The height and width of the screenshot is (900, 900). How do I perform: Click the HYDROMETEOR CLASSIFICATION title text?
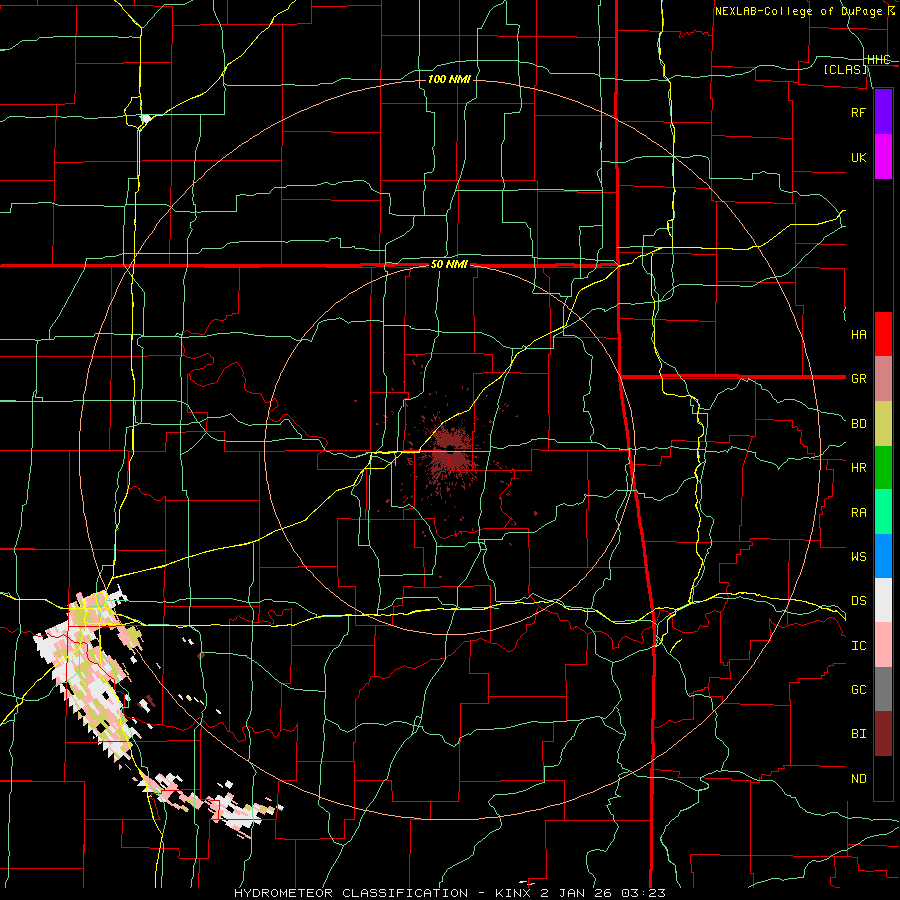351,893
